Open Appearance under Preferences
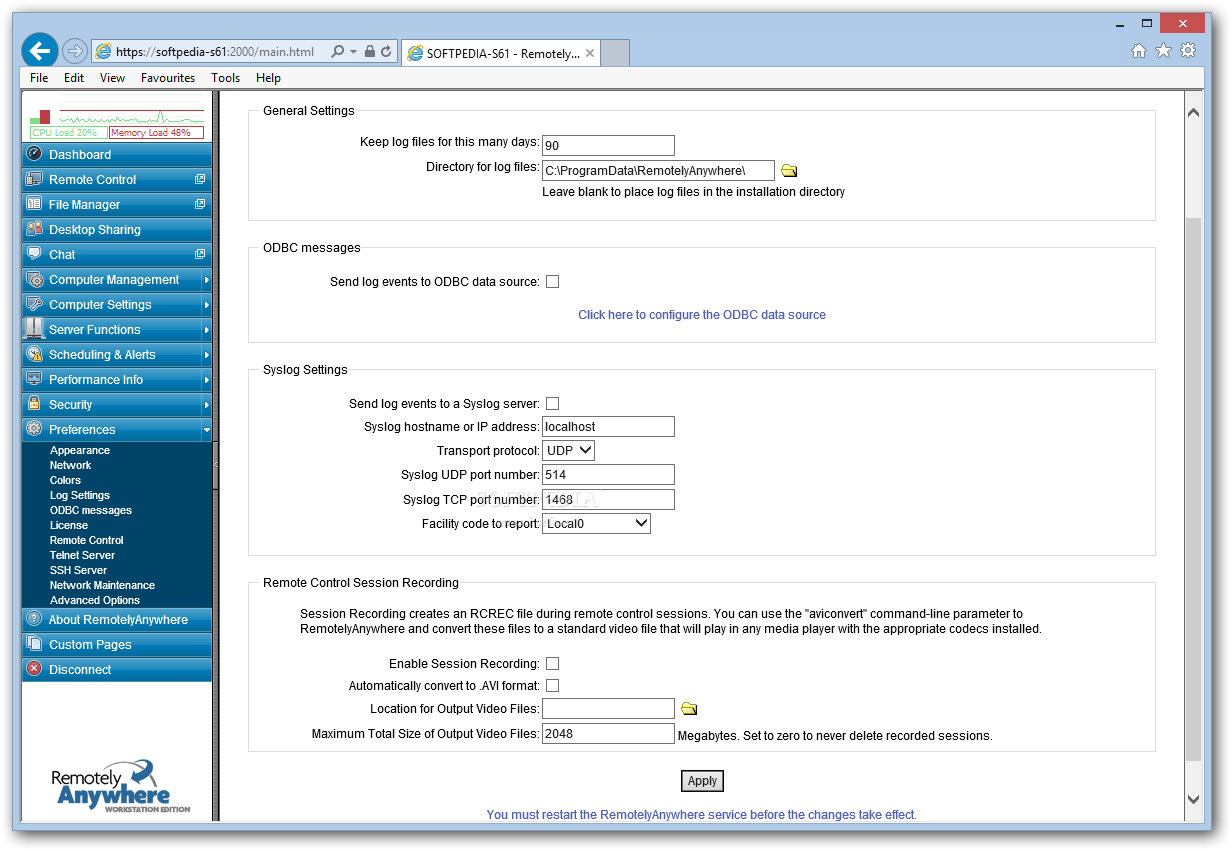The height and width of the screenshot is (851, 1232). tap(80, 450)
